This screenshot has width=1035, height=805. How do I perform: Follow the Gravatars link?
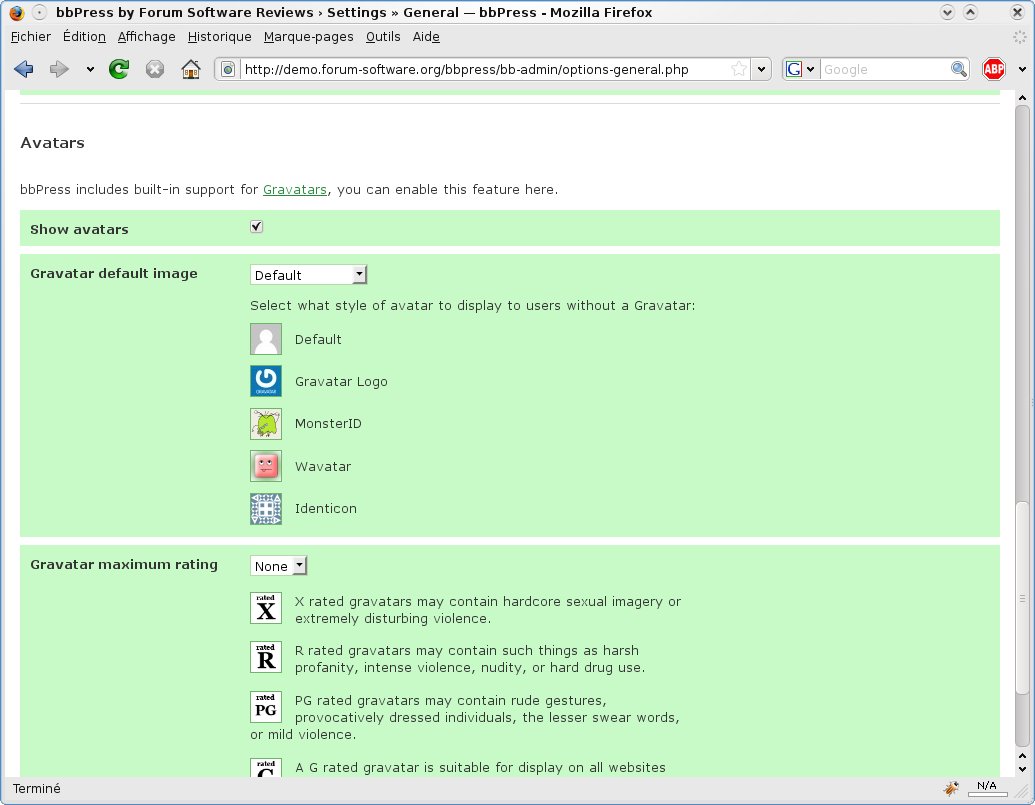(294, 189)
